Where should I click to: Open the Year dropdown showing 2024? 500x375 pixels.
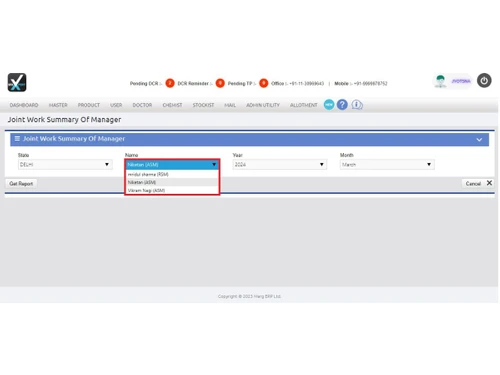(x=280, y=164)
